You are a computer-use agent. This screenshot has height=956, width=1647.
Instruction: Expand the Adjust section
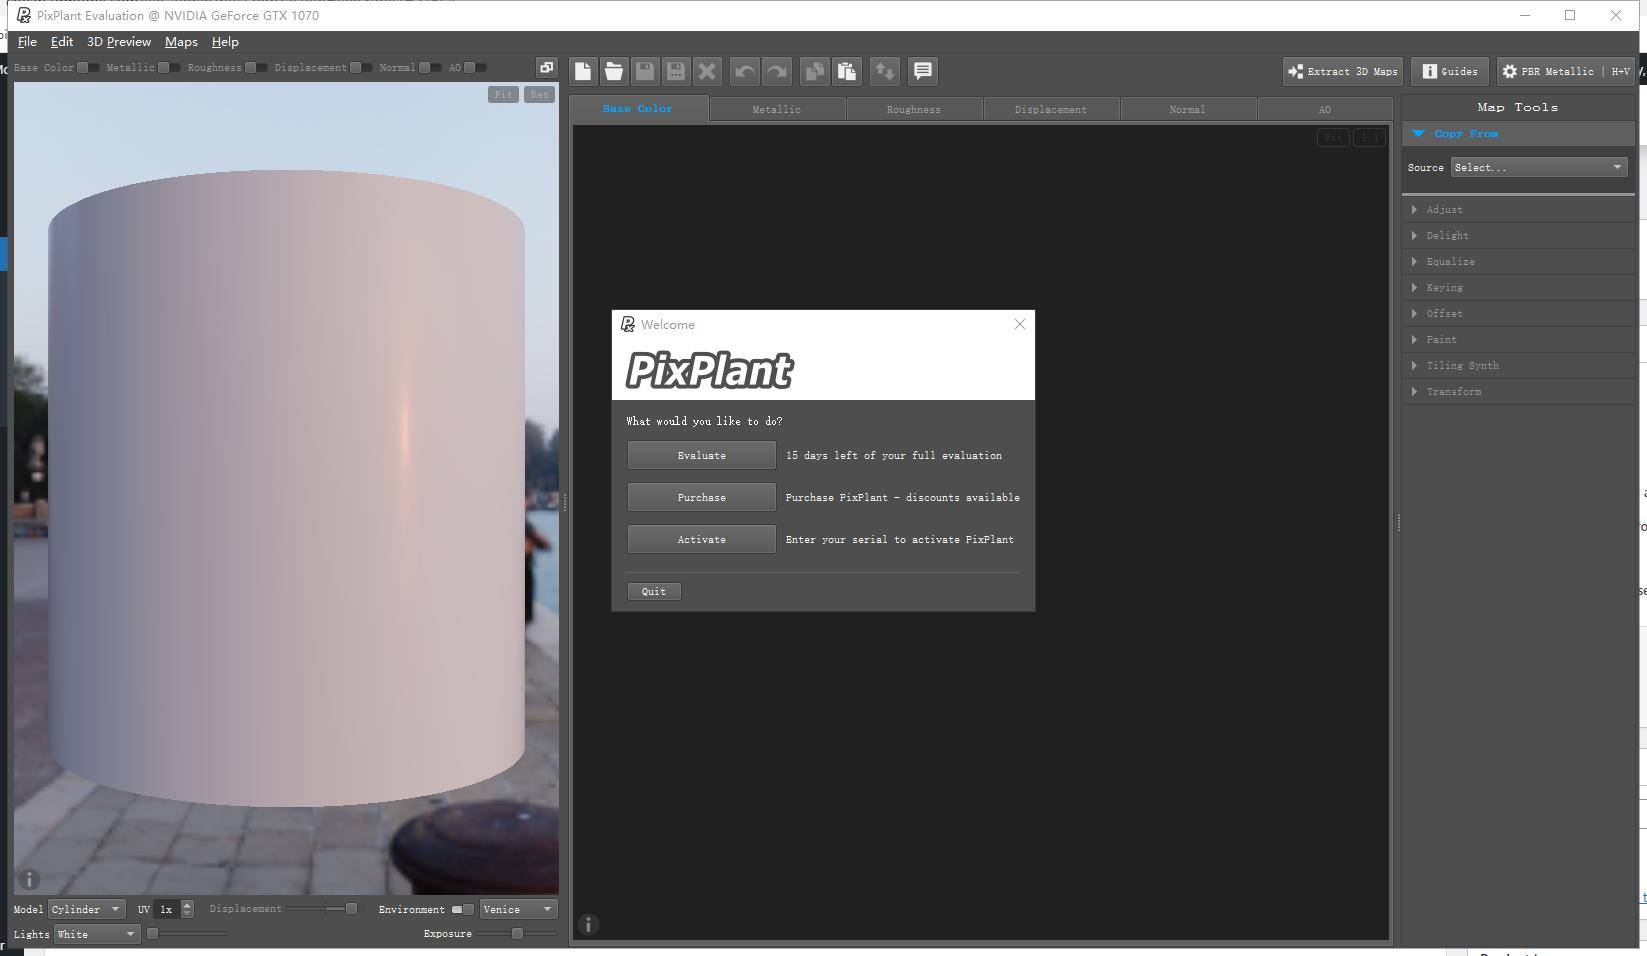coord(1518,209)
